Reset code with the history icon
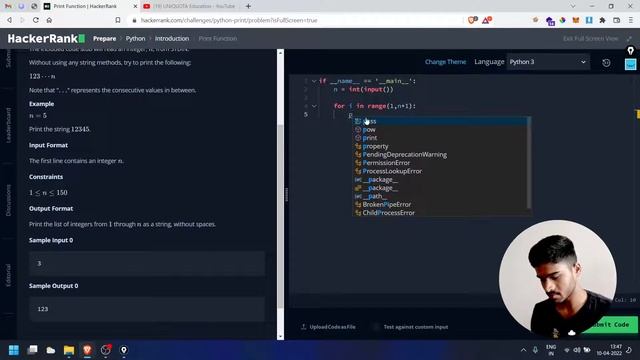Viewport: 640px width, 360px height. [x=606, y=62]
